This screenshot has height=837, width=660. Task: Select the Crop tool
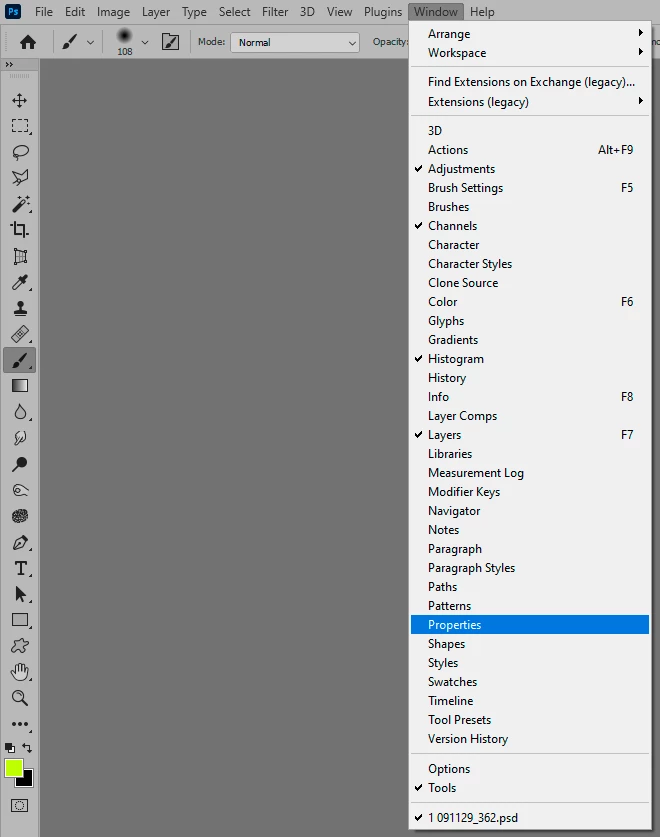click(x=20, y=230)
